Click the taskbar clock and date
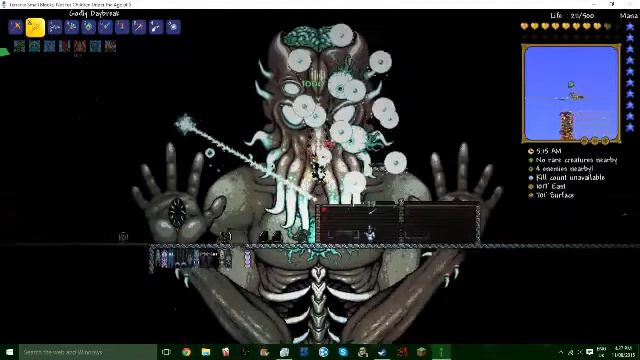This screenshot has width=640, height=360. 623,352
